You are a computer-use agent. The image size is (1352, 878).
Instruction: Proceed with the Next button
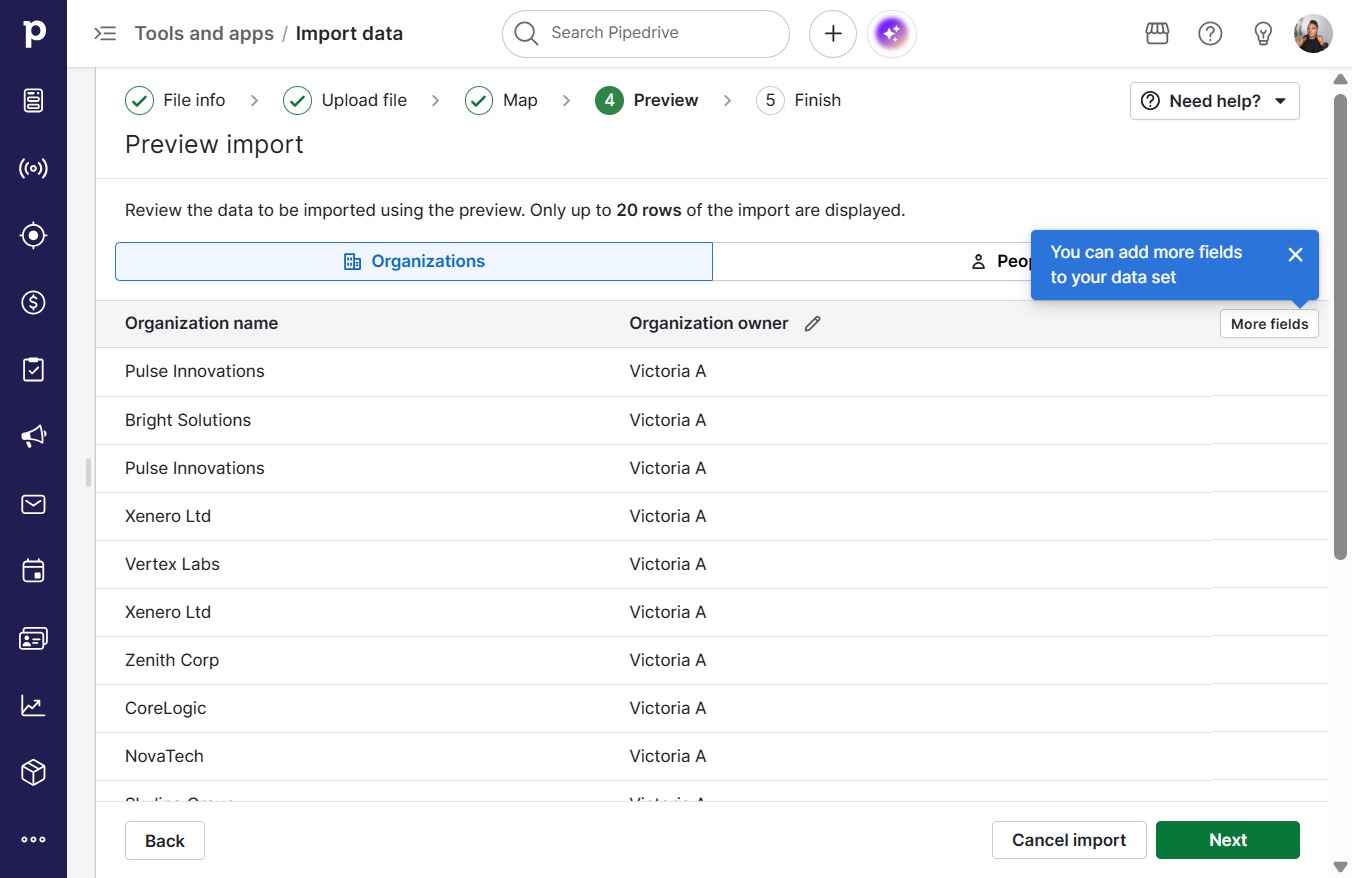(x=1228, y=840)
